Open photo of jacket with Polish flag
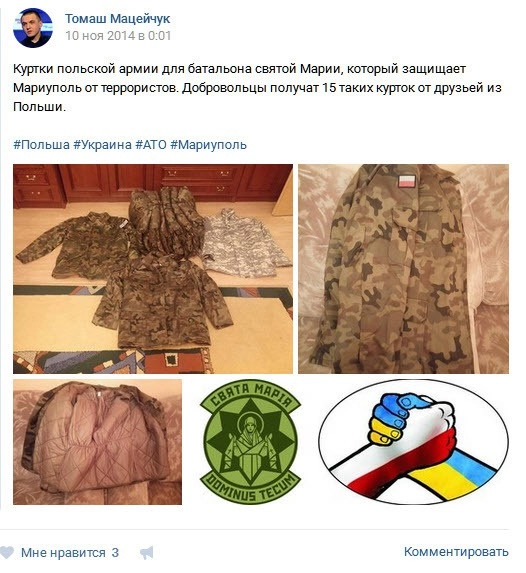 point(403,269)
